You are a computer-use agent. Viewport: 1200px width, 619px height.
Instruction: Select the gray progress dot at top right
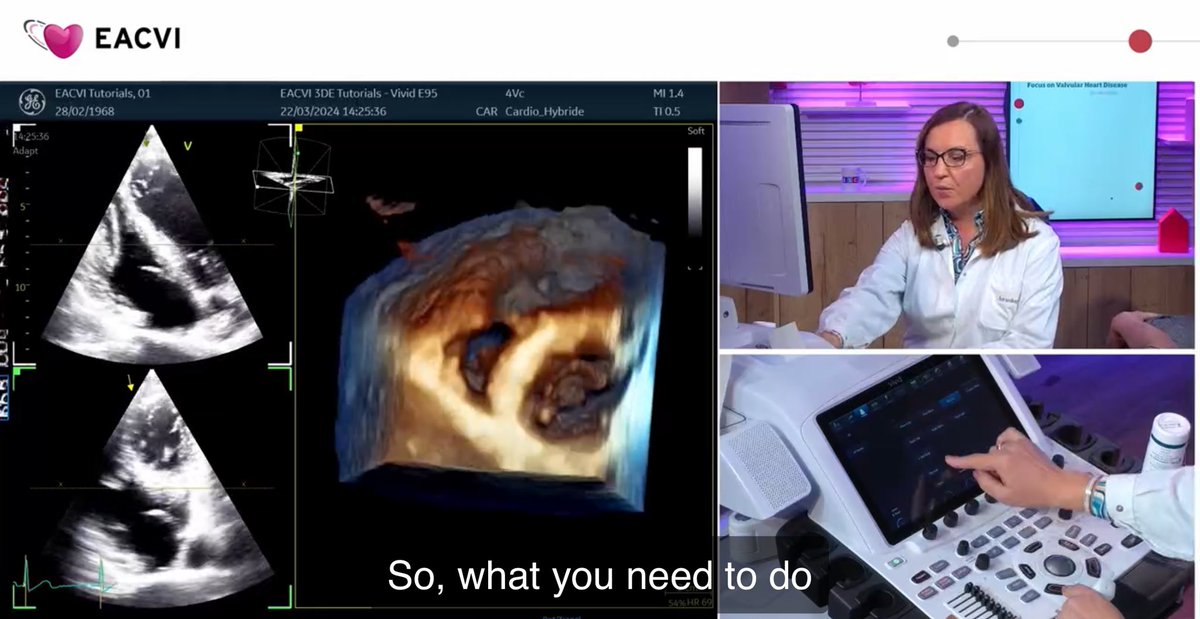953,41
